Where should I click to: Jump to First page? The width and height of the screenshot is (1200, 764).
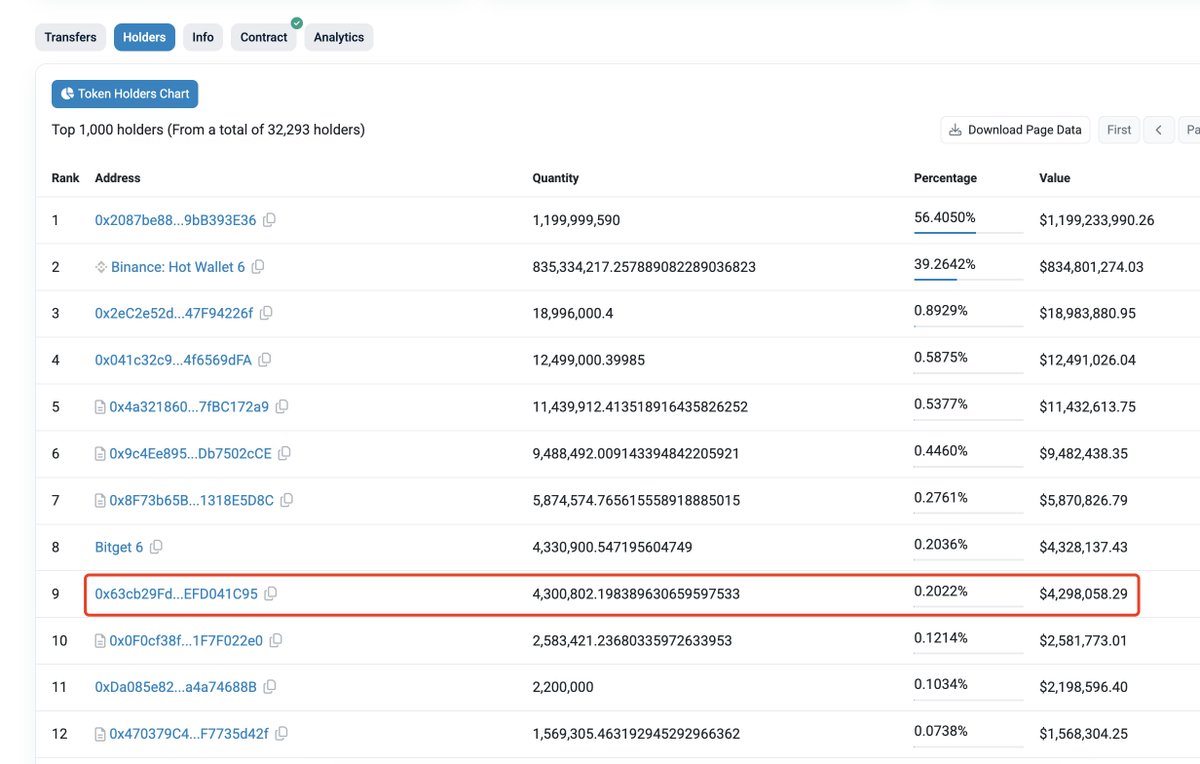(1119, 130)
